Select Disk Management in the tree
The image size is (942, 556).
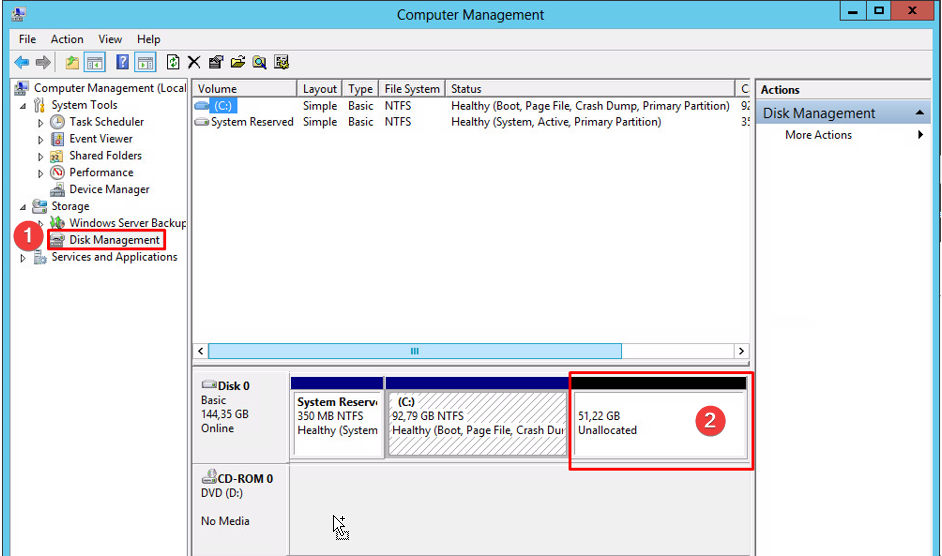point(114,240)
